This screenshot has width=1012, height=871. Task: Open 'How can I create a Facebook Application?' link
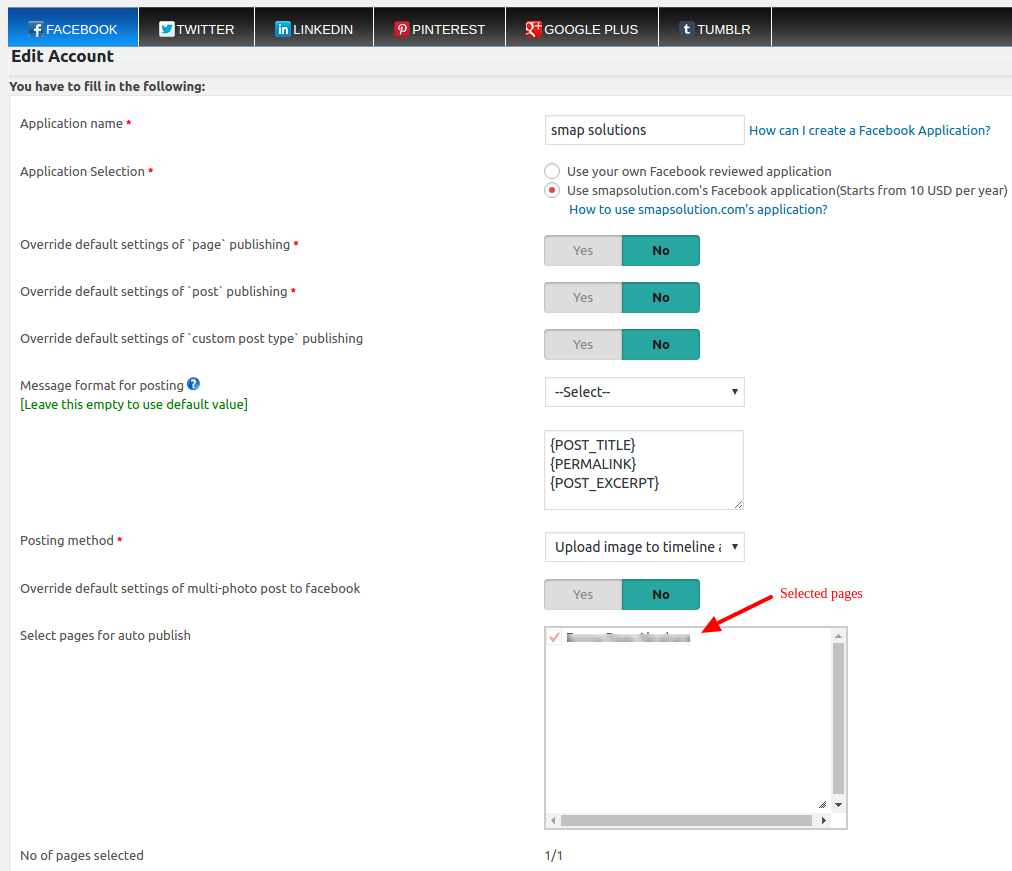(x=869, y=130)
